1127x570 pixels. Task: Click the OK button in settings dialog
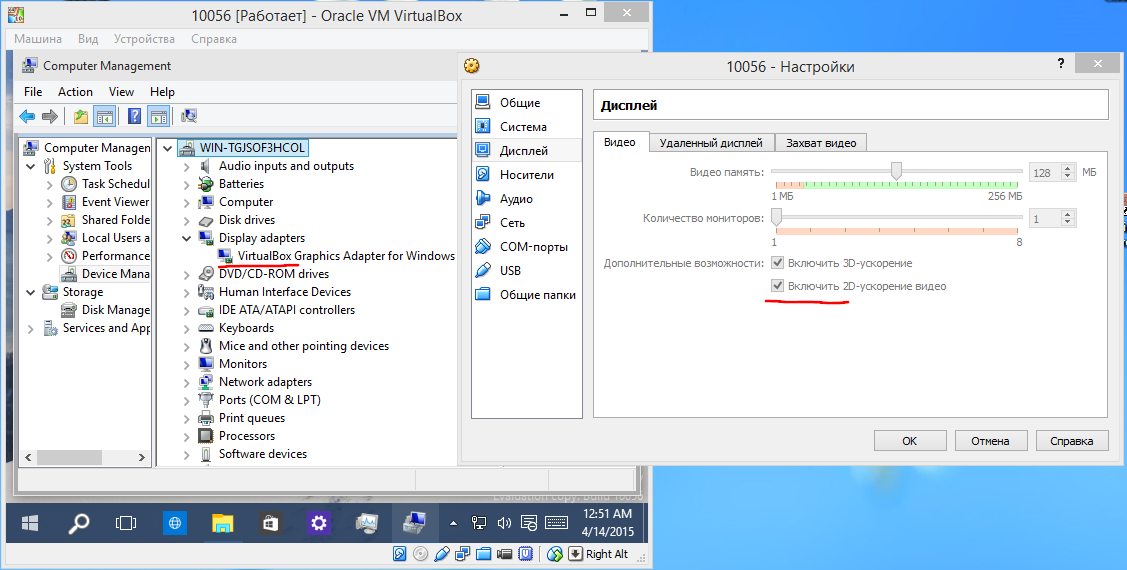point(910,441)
